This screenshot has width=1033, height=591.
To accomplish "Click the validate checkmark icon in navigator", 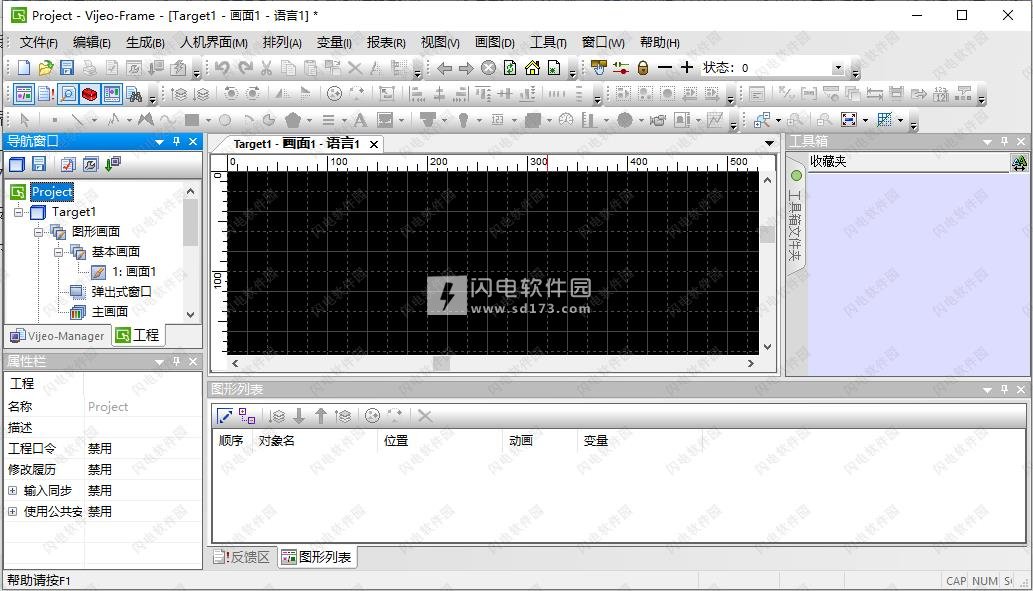I will 69,164.
